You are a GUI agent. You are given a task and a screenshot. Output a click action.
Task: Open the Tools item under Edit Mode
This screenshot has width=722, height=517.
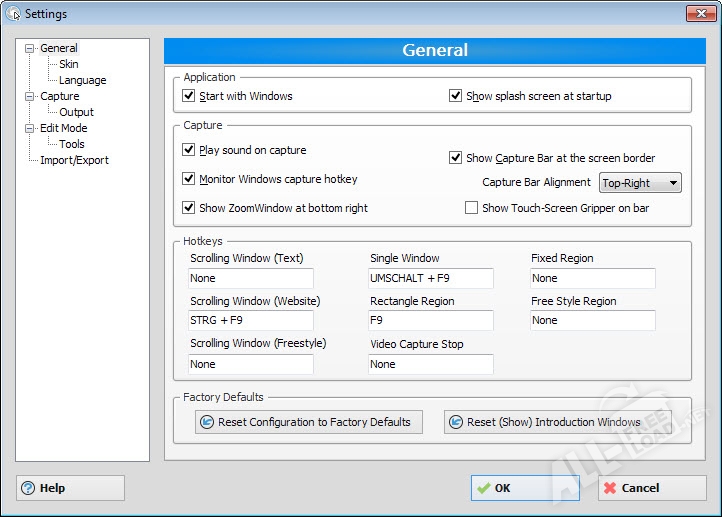click(71, 144)
